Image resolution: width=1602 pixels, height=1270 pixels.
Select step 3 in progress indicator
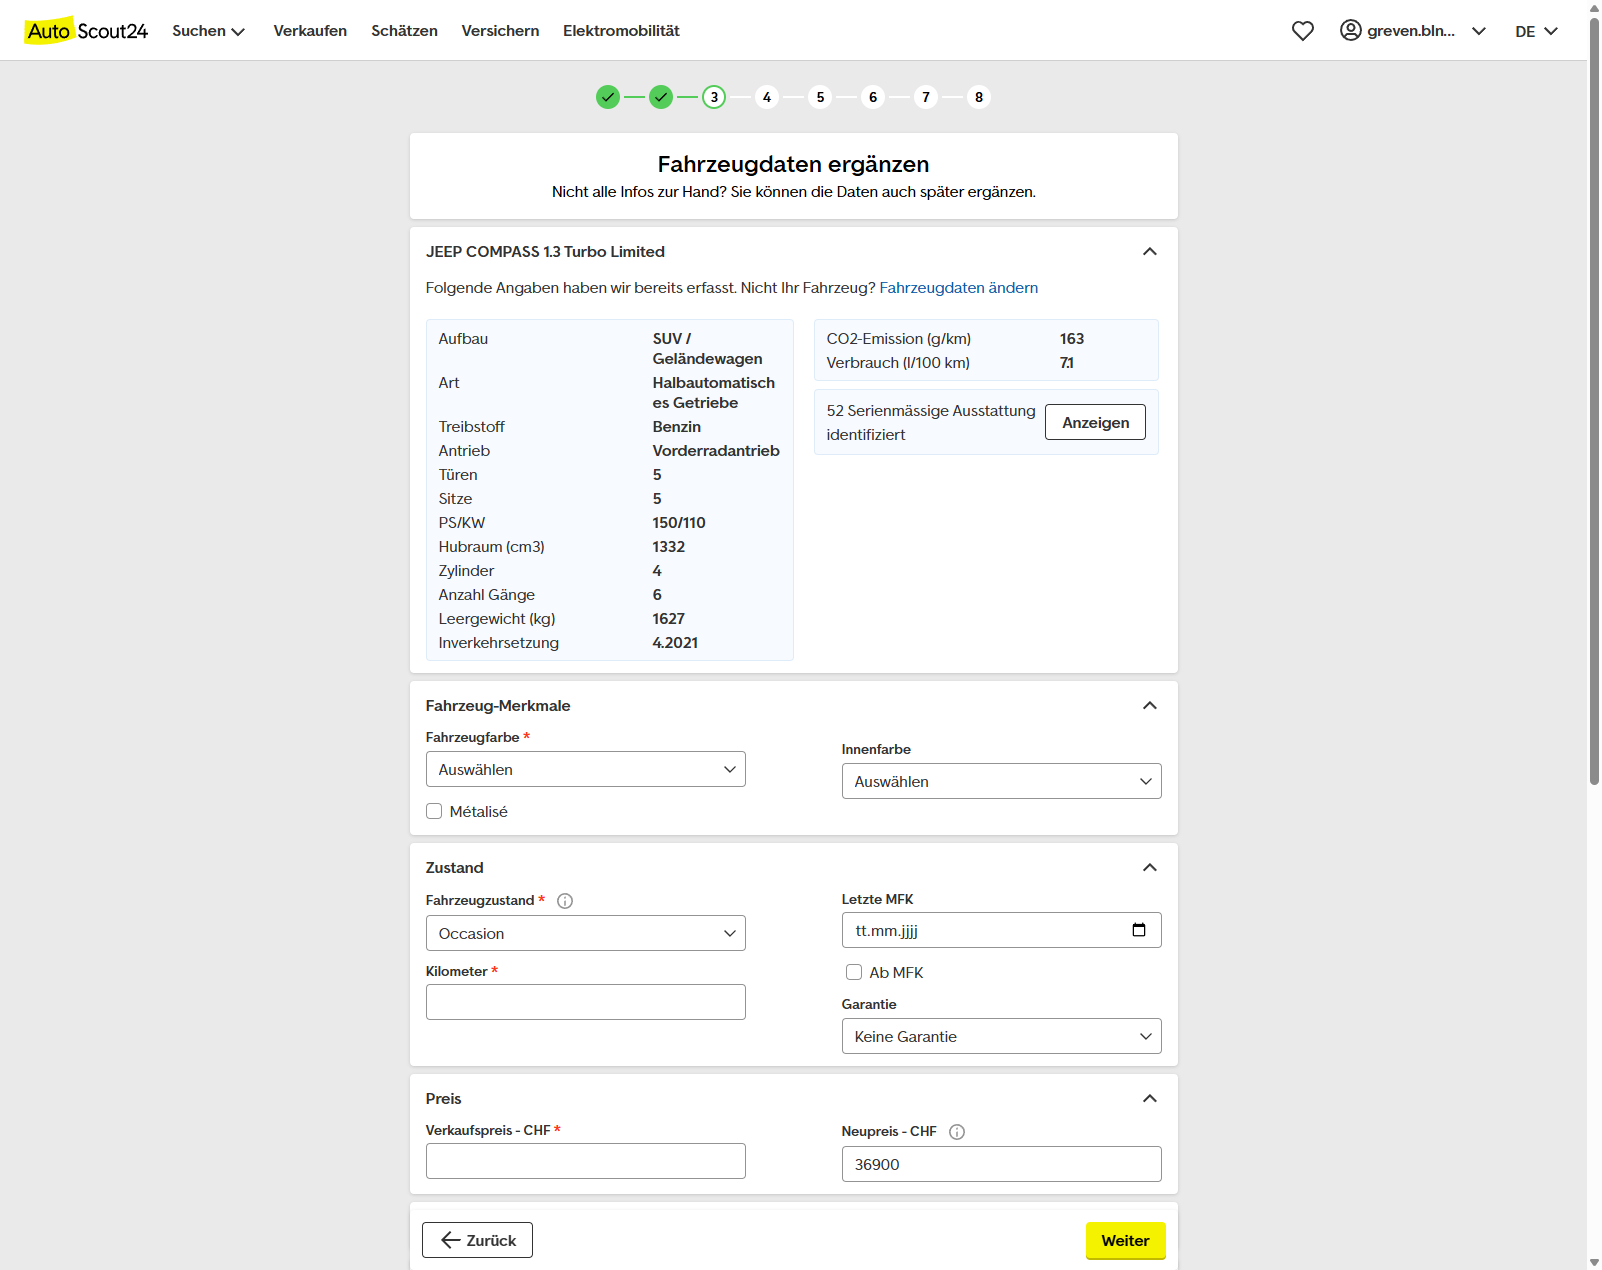[x=714, y=97]
